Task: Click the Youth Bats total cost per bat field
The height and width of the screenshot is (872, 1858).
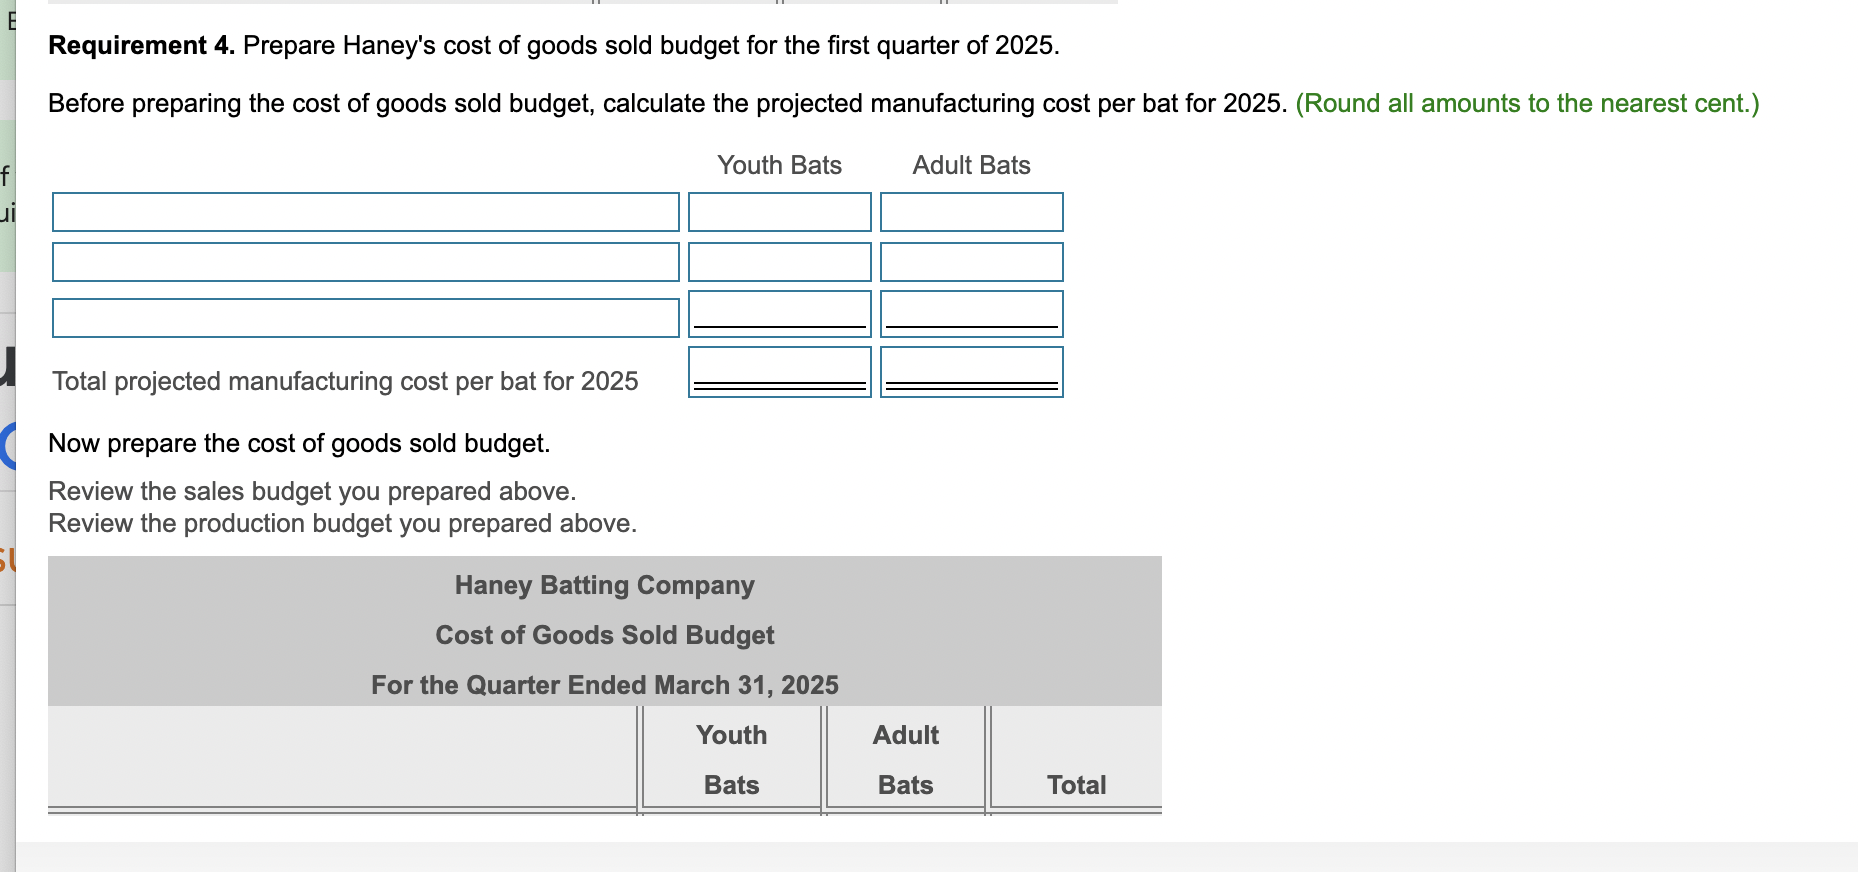Action: click(x=779, y=370)
